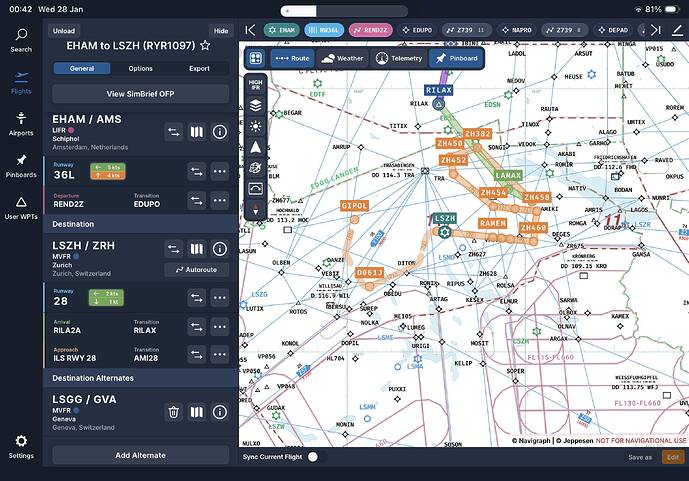Toggle Weather overlay on map
This screenshot has width=689, height=481.
coord(342,58)
